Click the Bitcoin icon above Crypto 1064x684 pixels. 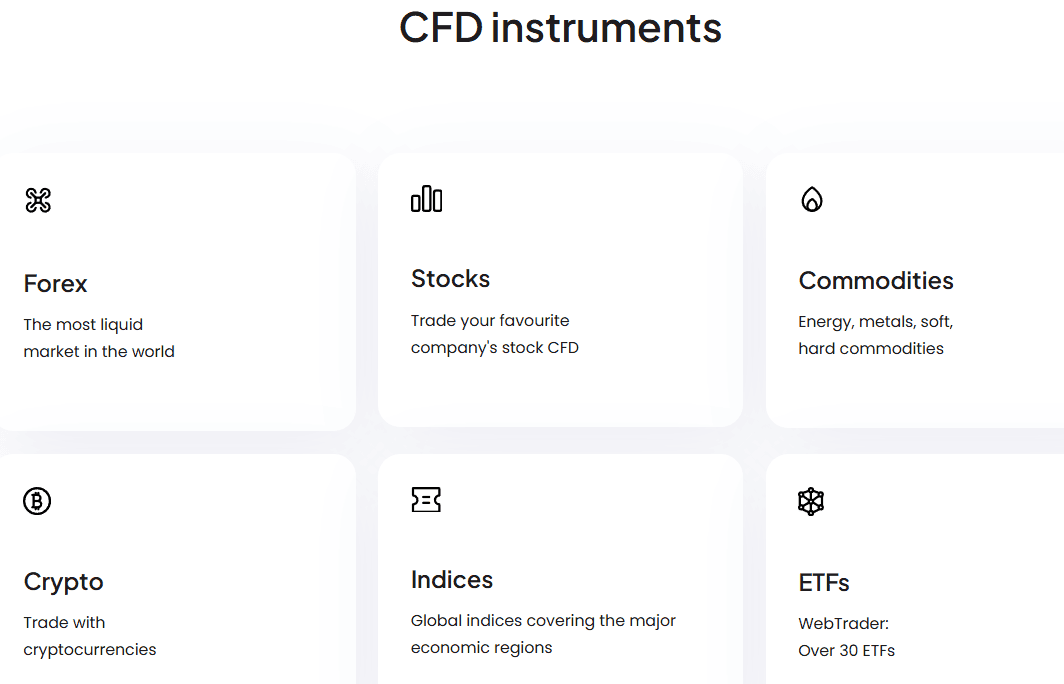(x=38, y=500)
